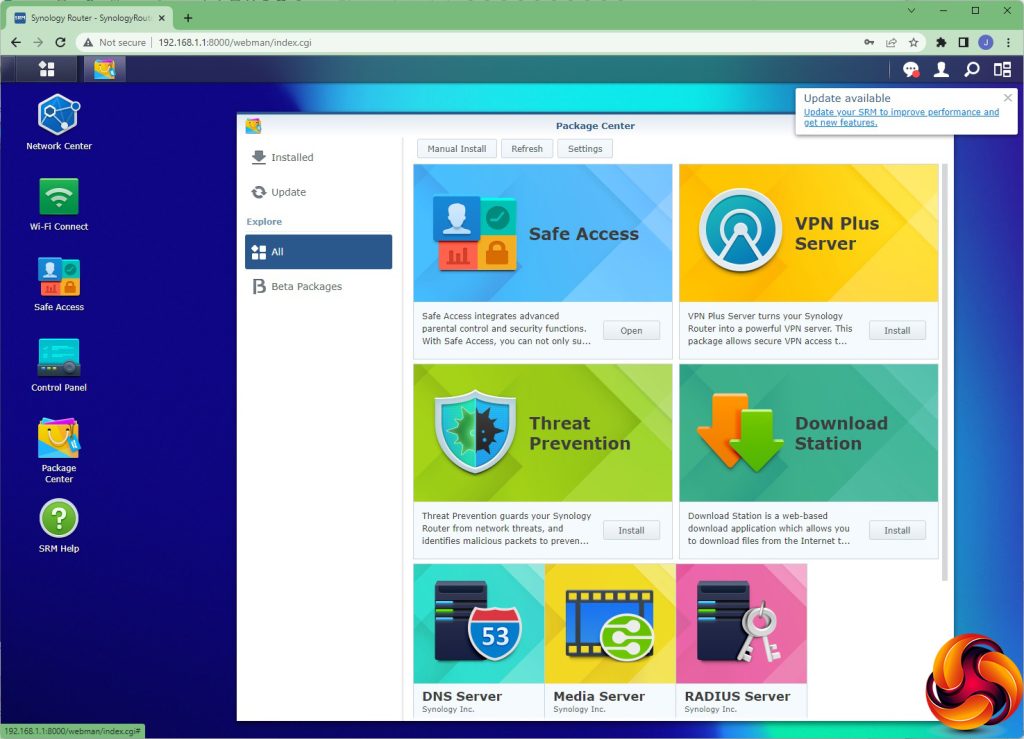This screenshot has height=739, width=1024.
Task: Open Package Center Settings button
Action: click(584, 149)
